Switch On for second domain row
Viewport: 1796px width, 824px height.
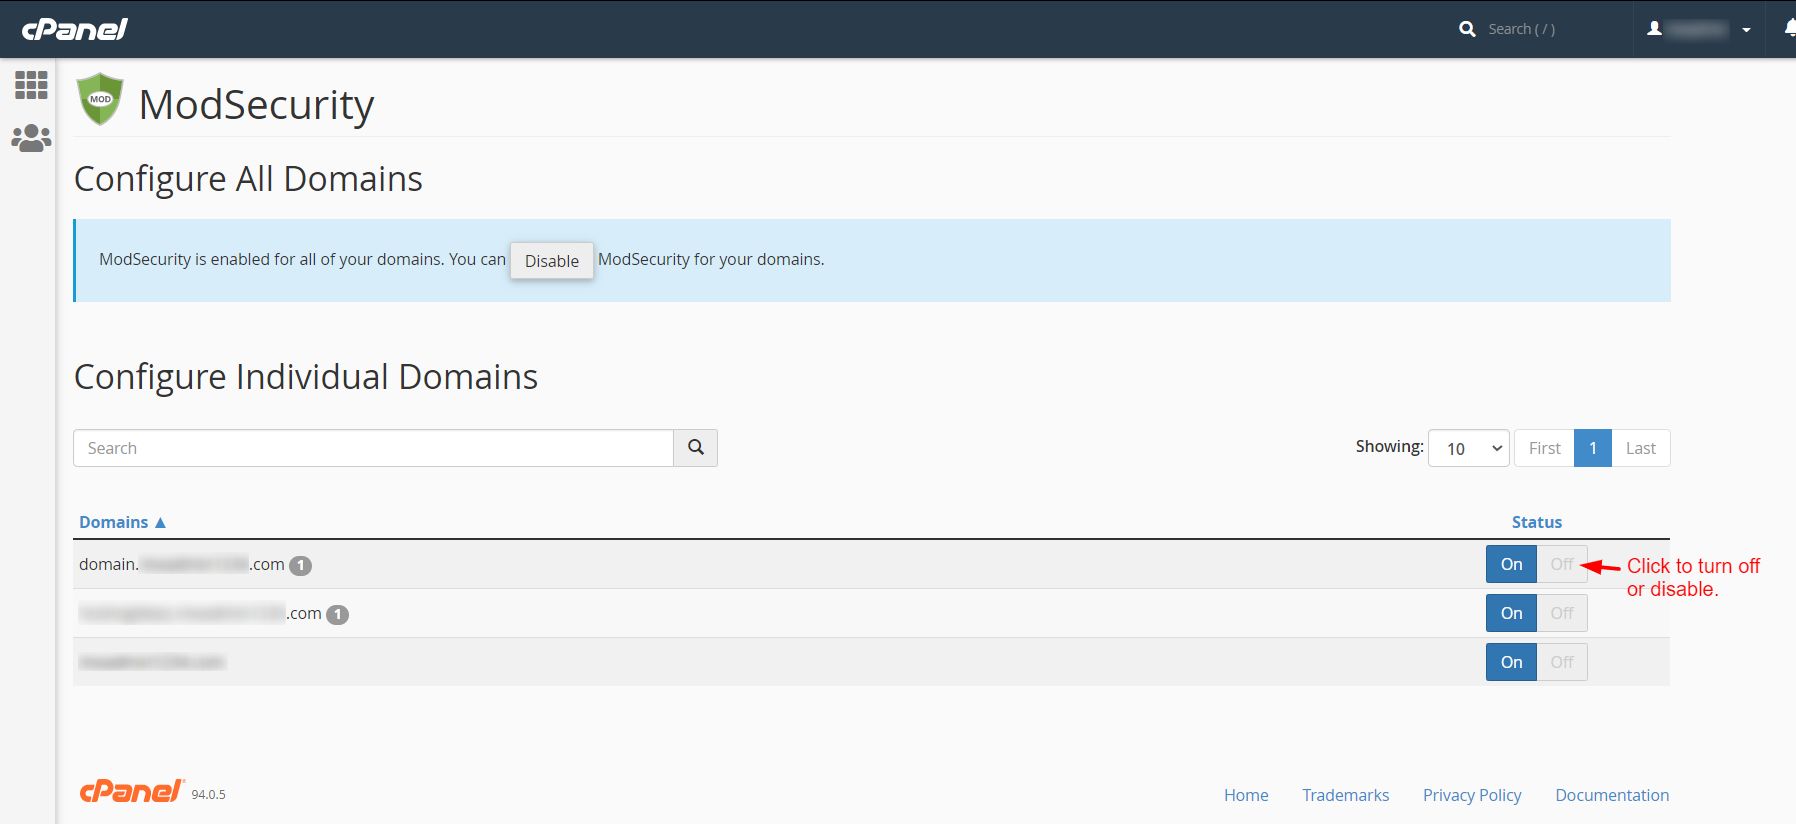point(1511,613)
